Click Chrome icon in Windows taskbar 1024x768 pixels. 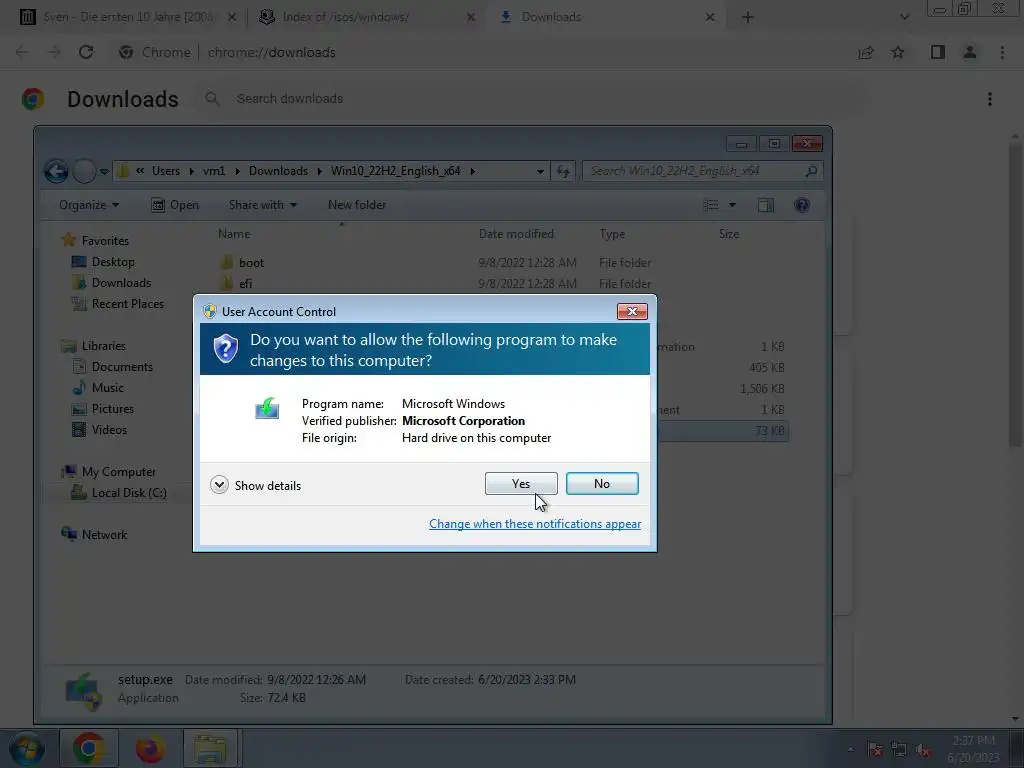pyautogui.click(x=89, y=748)
